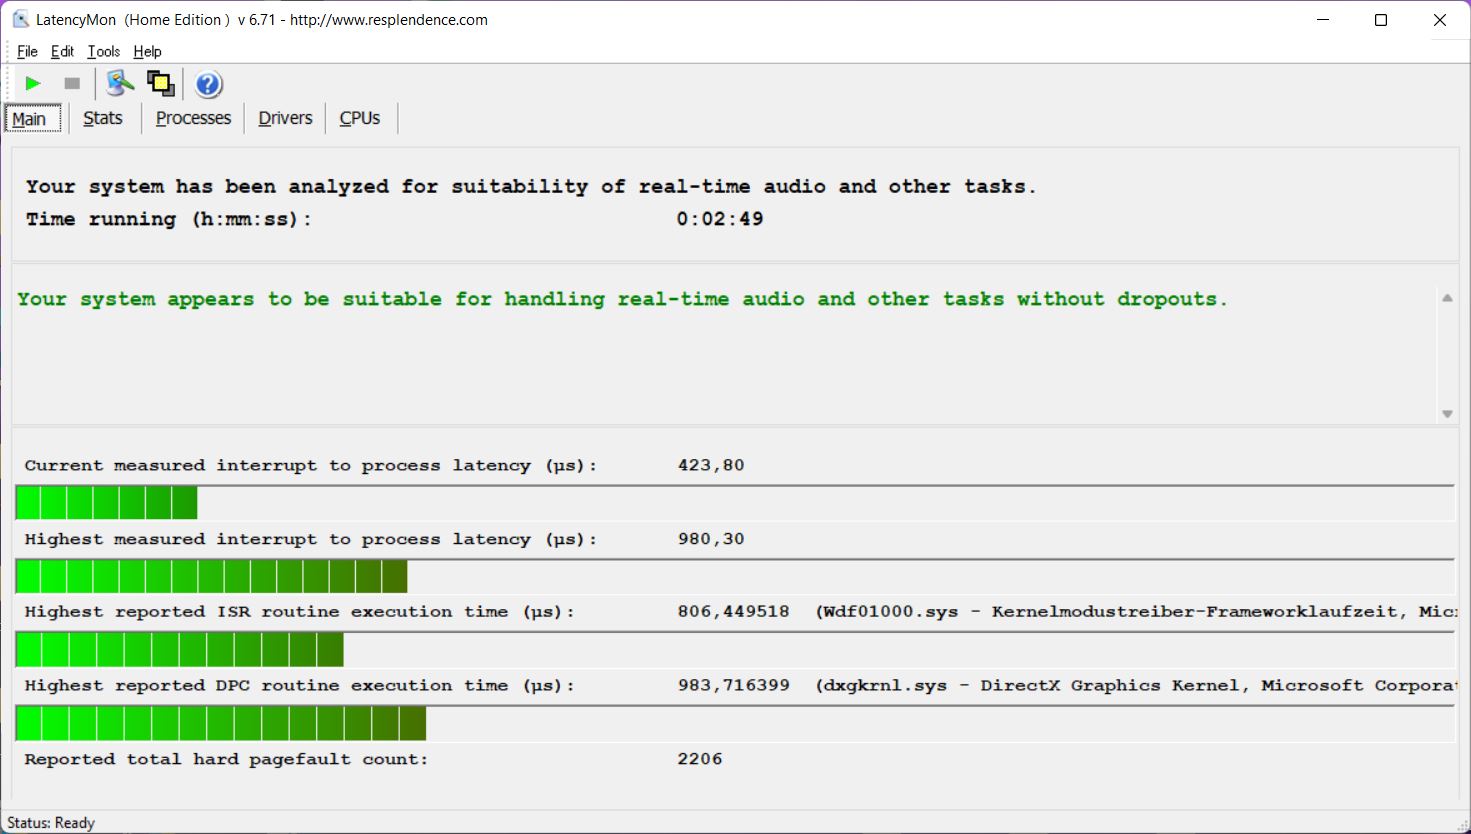This screenshot has width=1471, height=834.
Task: Open the File menu
Action: (28, 51)
